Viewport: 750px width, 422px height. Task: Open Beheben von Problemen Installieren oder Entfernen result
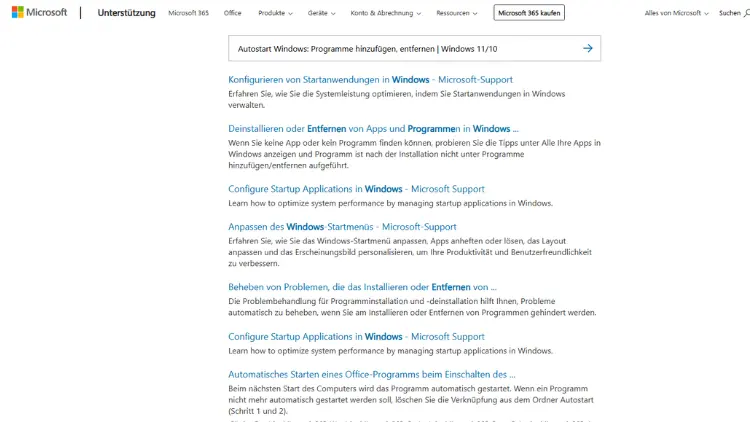[x=362, y=287]
